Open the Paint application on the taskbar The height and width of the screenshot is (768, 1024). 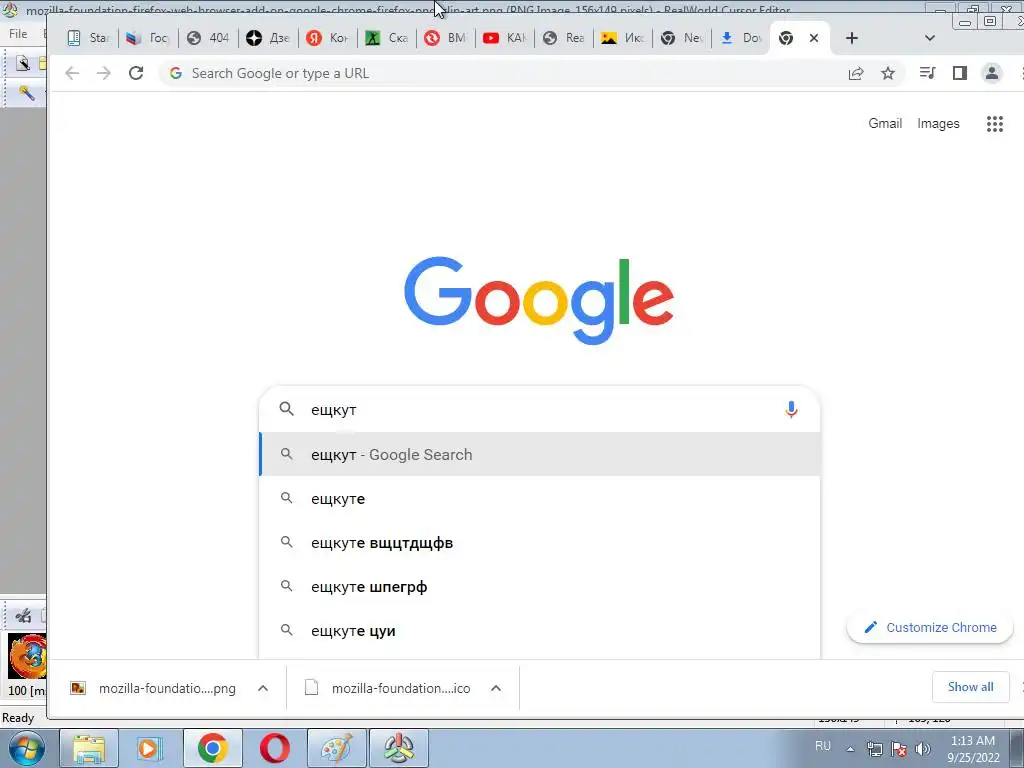337,748
